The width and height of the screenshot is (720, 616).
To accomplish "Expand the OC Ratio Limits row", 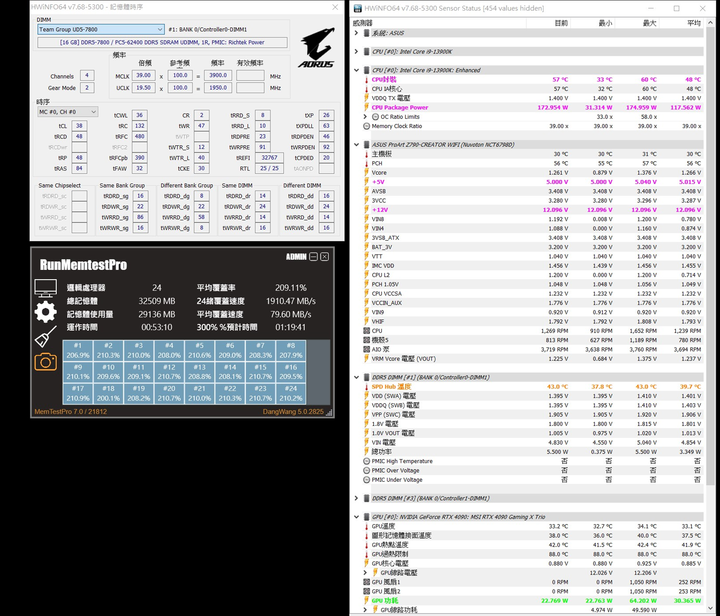I will click(366, 117).
